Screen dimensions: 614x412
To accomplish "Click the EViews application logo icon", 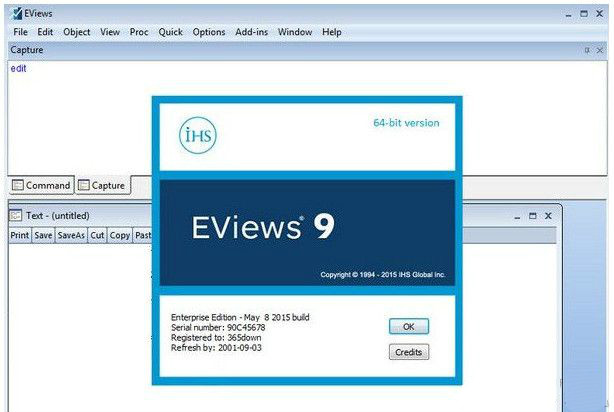I will [x=17, y=13].
